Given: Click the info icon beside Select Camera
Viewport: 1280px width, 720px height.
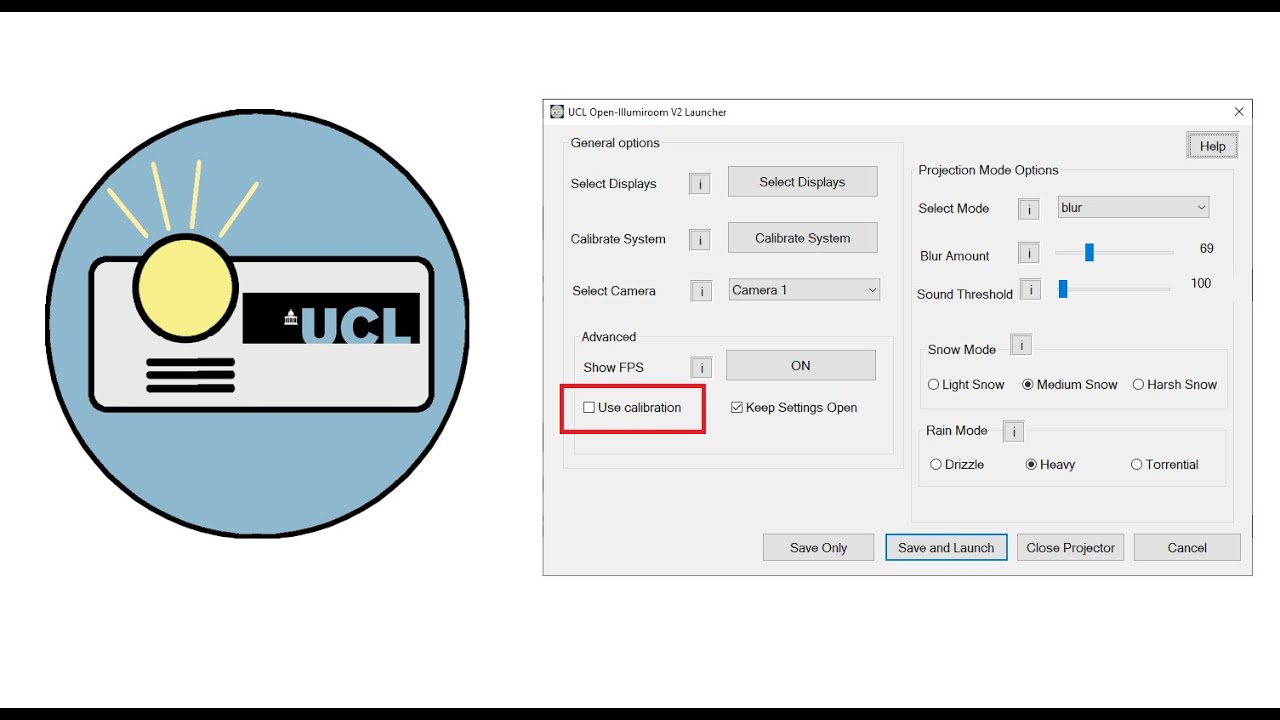Looking at the screenshot, I should coord(701,291).
